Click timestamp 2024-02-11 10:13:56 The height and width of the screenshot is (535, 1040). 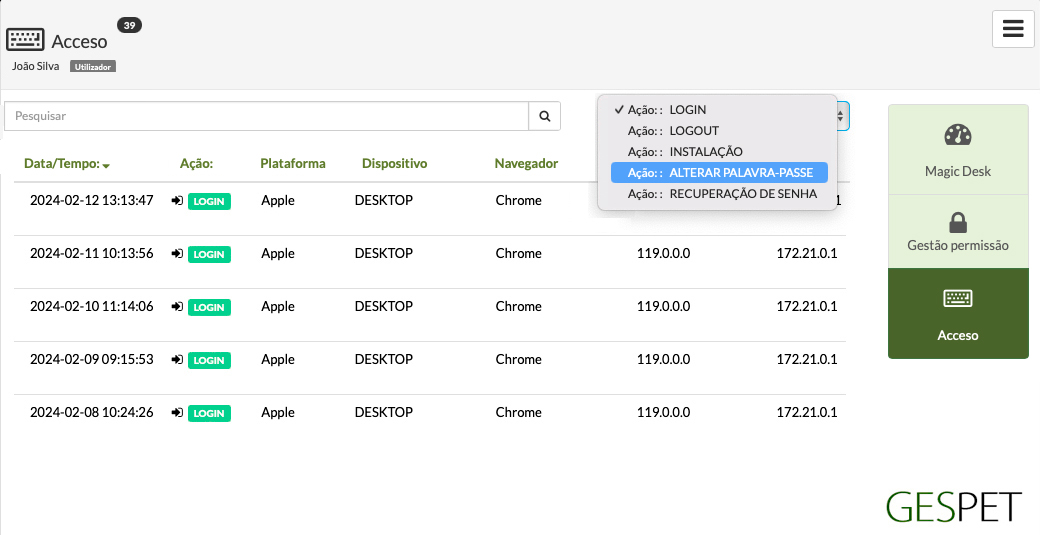coord(92,253)
